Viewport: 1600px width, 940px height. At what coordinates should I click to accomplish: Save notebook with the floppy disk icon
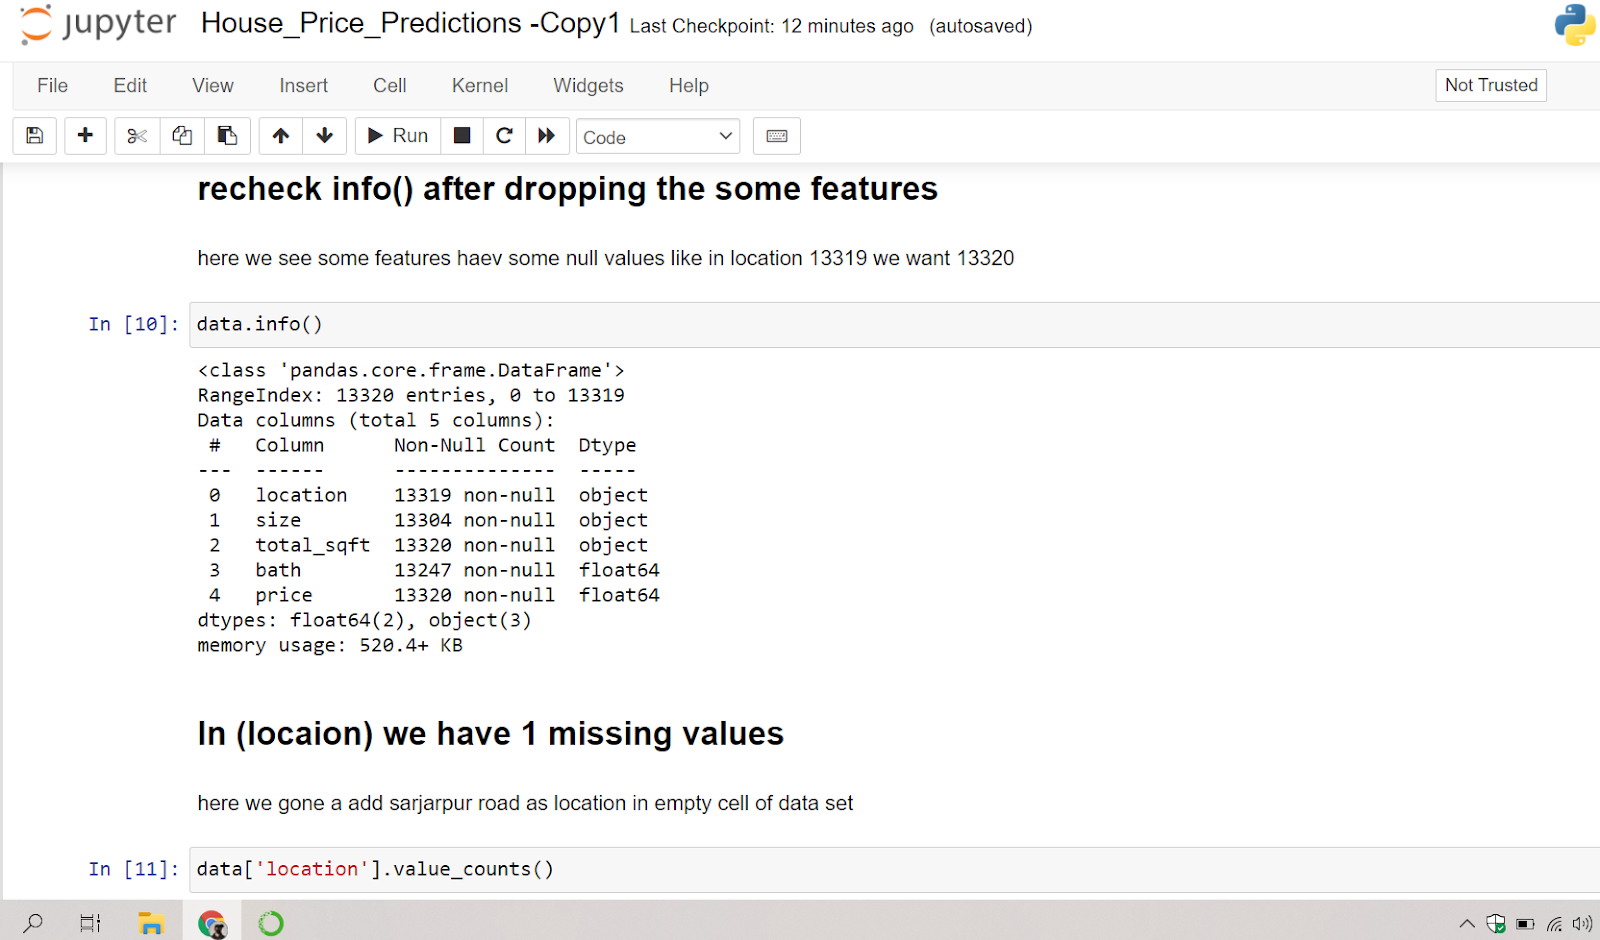pyautogui.click(x=35, y=136)
